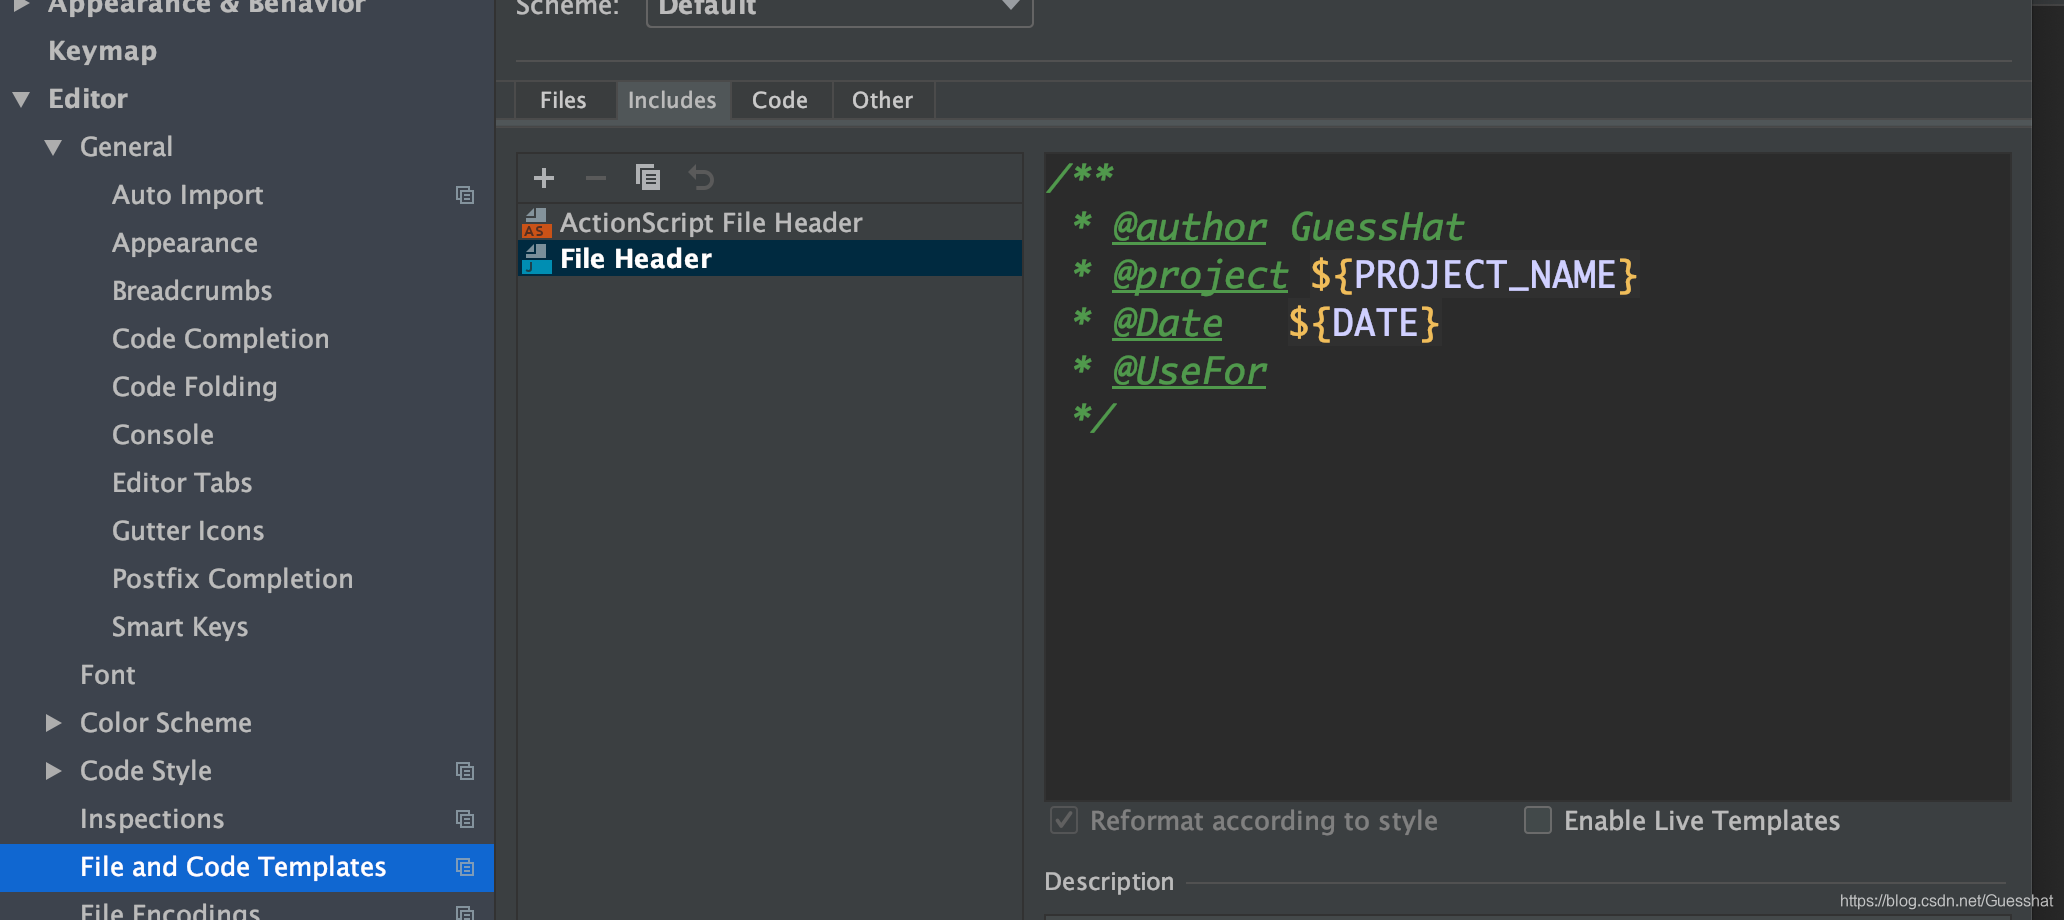Screen dimensions: 2064x920
Task: Open Postfix Completion settings
Action: [x=232, y=579]
